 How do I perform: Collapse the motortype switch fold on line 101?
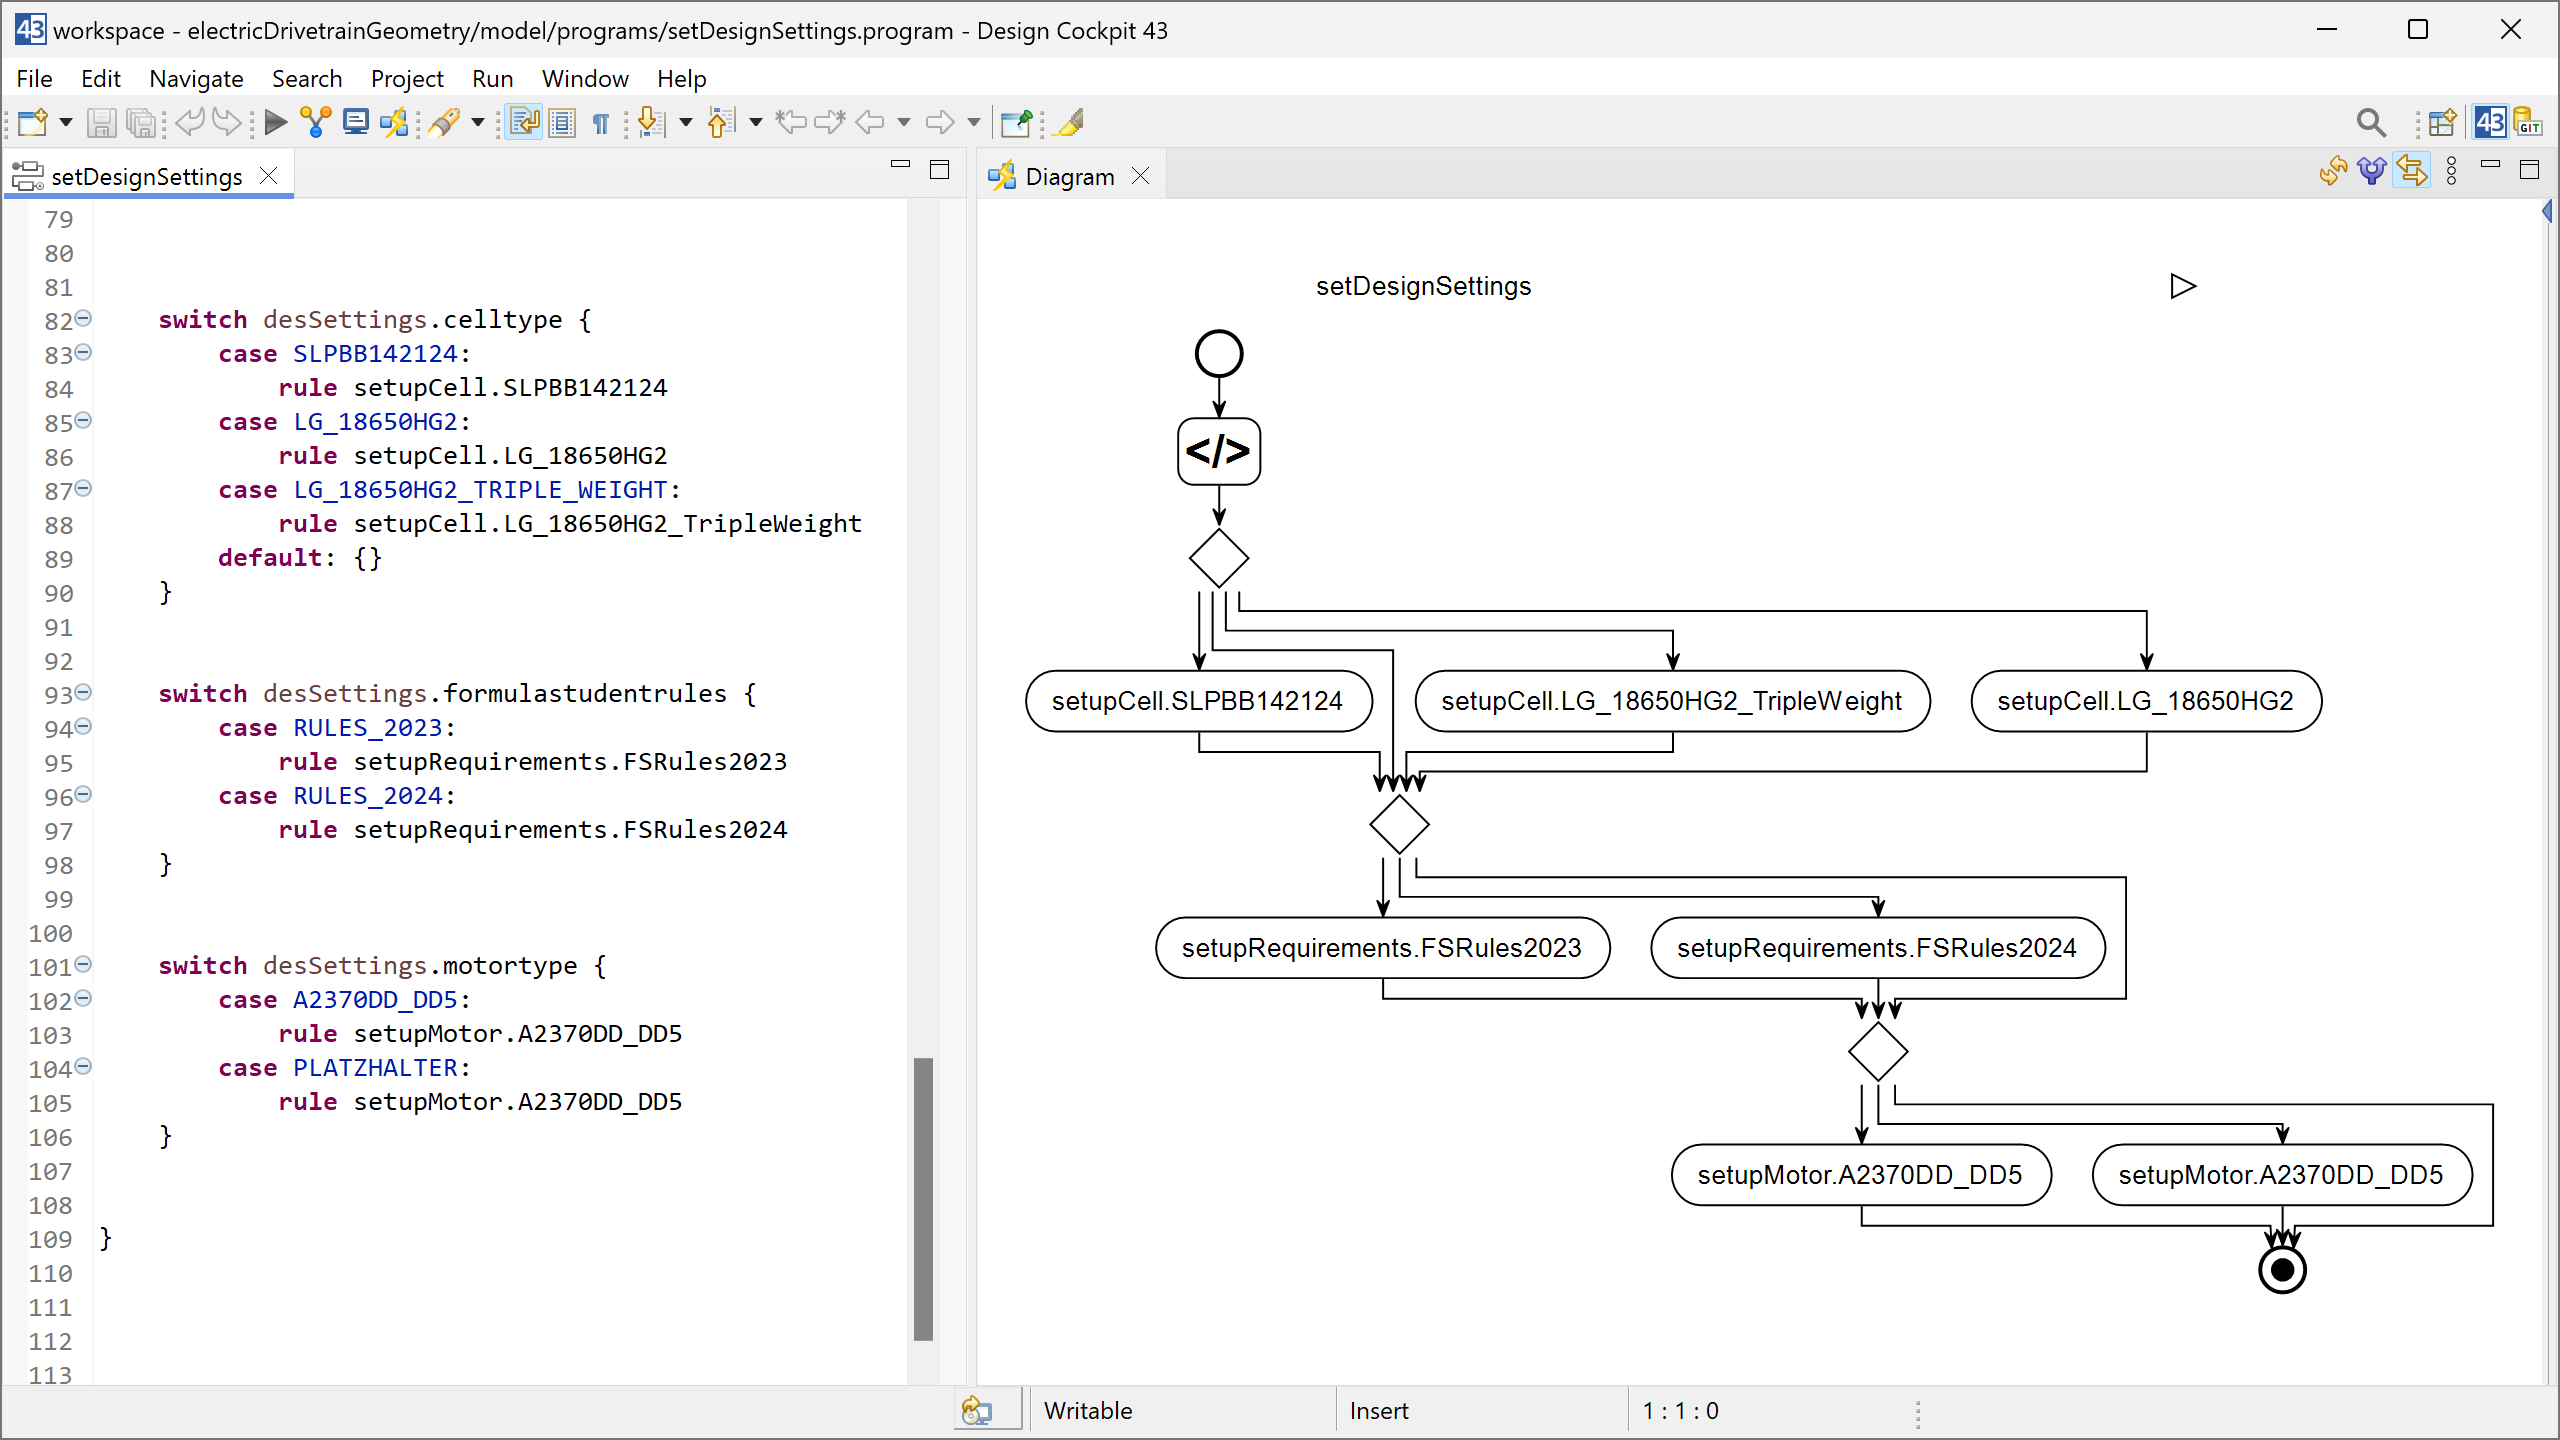coord(84,964)
